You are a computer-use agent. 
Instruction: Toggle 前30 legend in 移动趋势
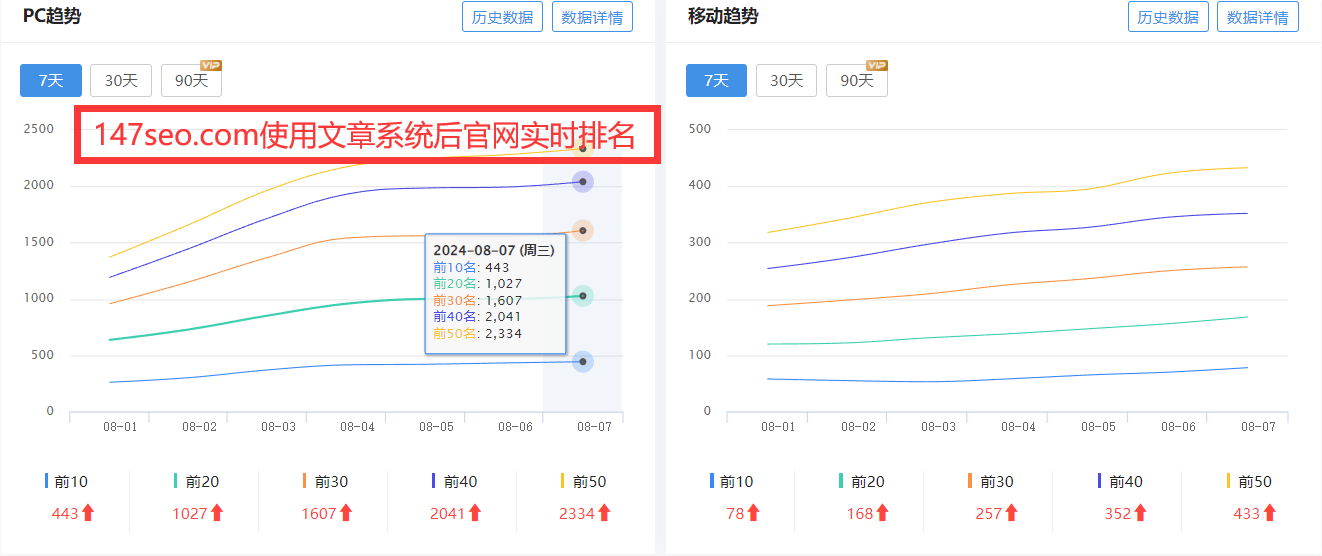[x=990, y=482]
